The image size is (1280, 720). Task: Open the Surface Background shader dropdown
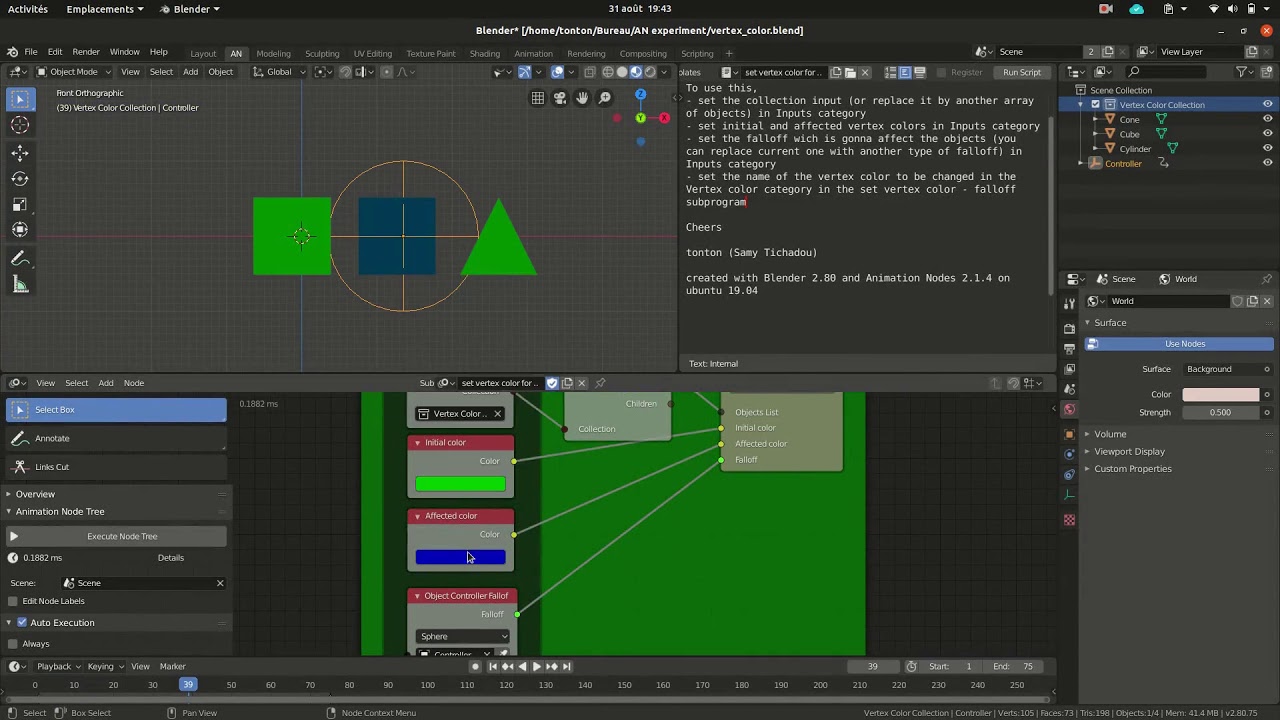pos(1227,369)
